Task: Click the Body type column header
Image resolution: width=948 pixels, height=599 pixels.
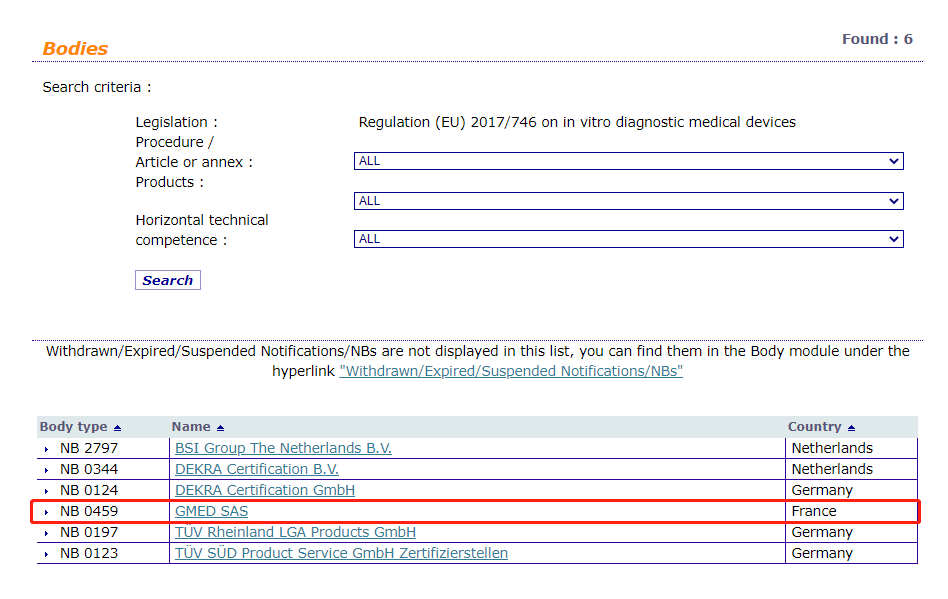Action: pyautogui.click(x=73, y=427)
